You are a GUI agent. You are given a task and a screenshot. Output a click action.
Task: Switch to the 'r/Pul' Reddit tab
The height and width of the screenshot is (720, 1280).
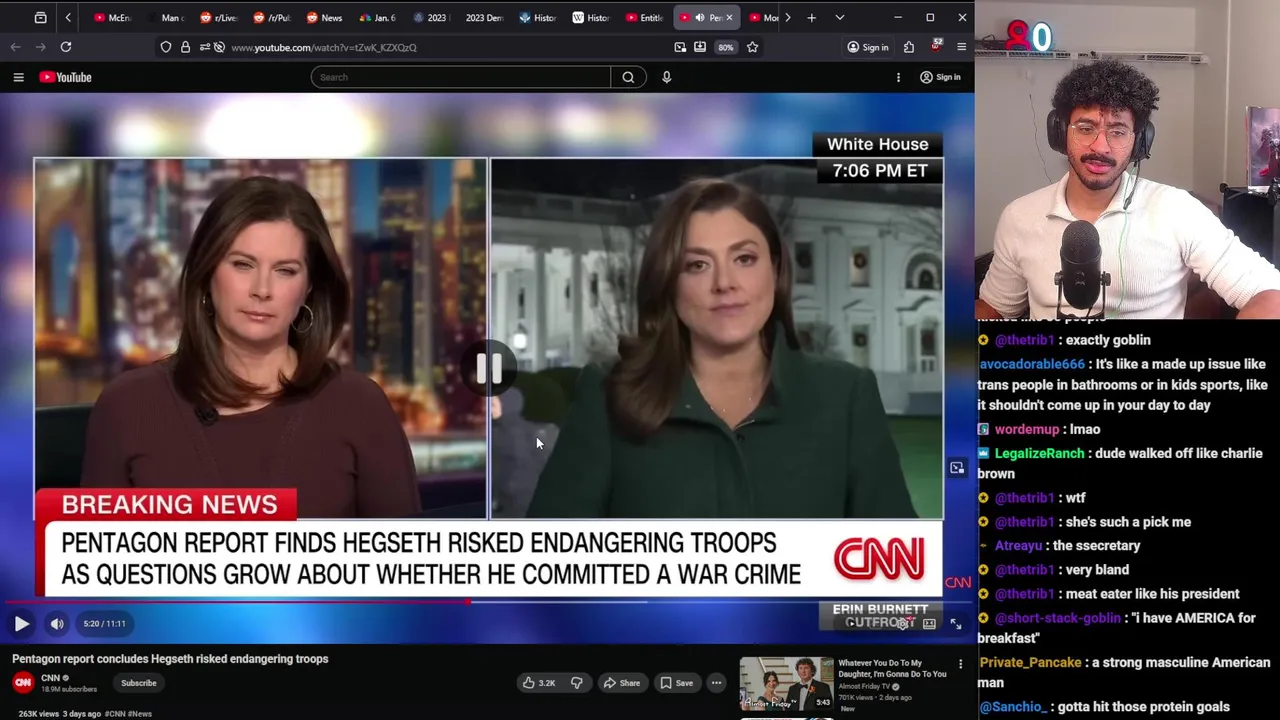coord(271,17)
